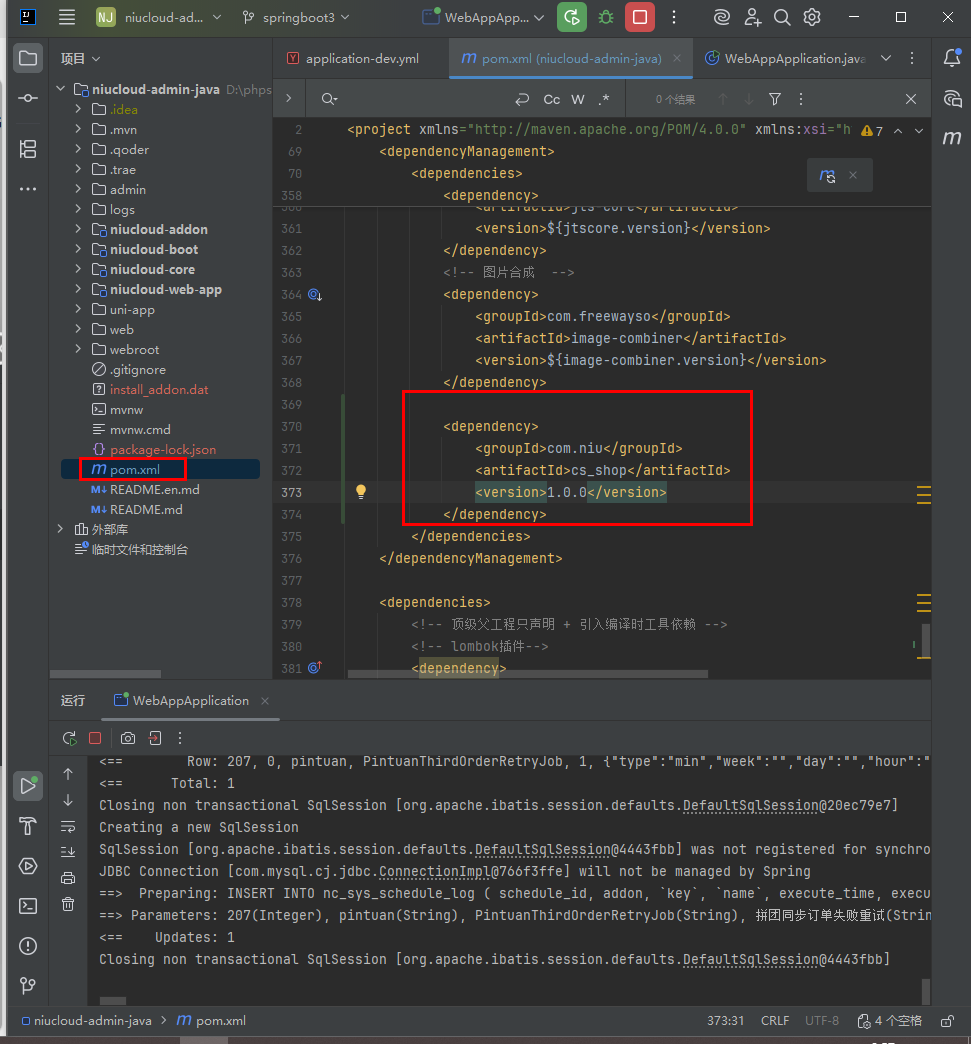Load Maven changes floating icon in editor
This screenshot has width=971, height=1044.
click(827, 175)
